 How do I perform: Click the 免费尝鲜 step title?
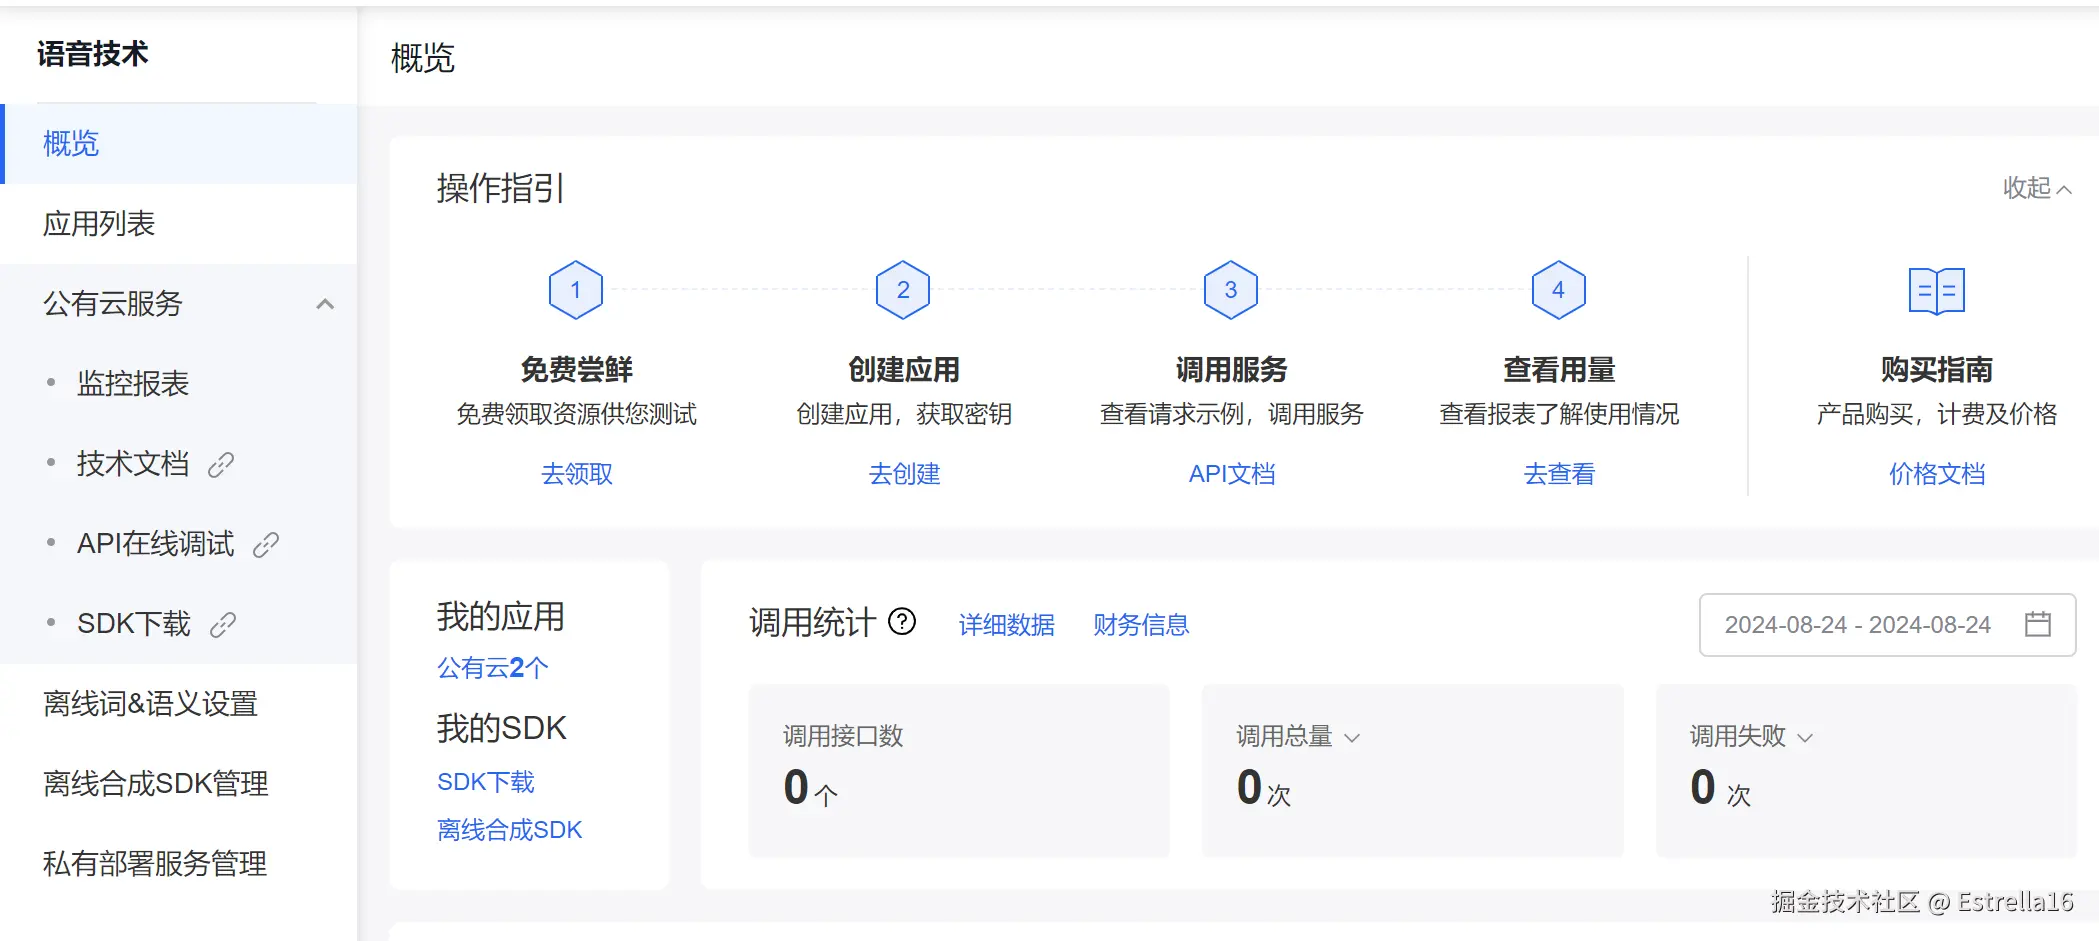click(577, 370)
